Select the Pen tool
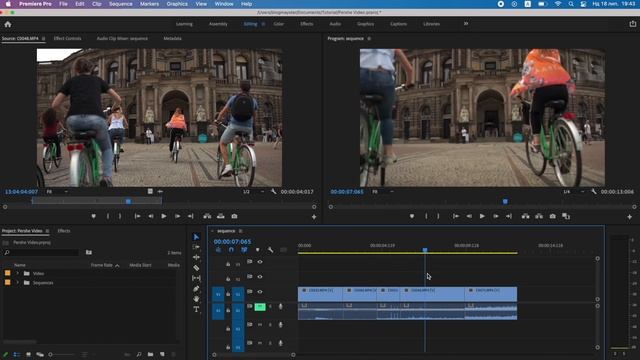This screenshot has width=640, height=360. 196,289
